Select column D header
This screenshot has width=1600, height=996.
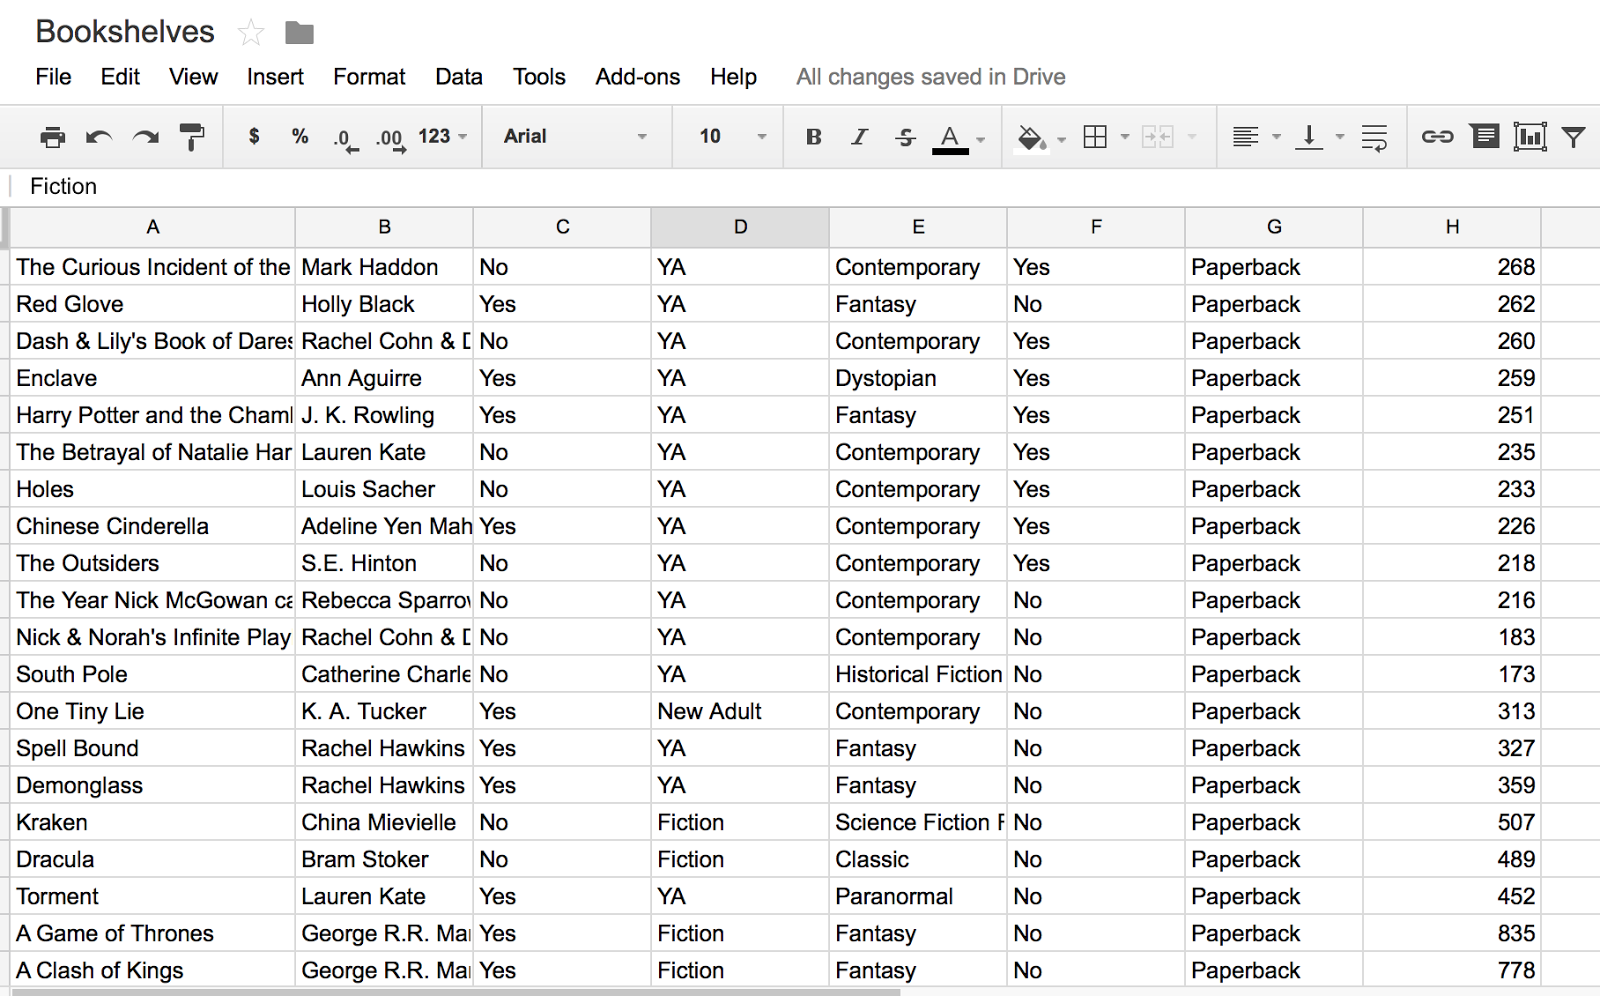tap(740, 227)
